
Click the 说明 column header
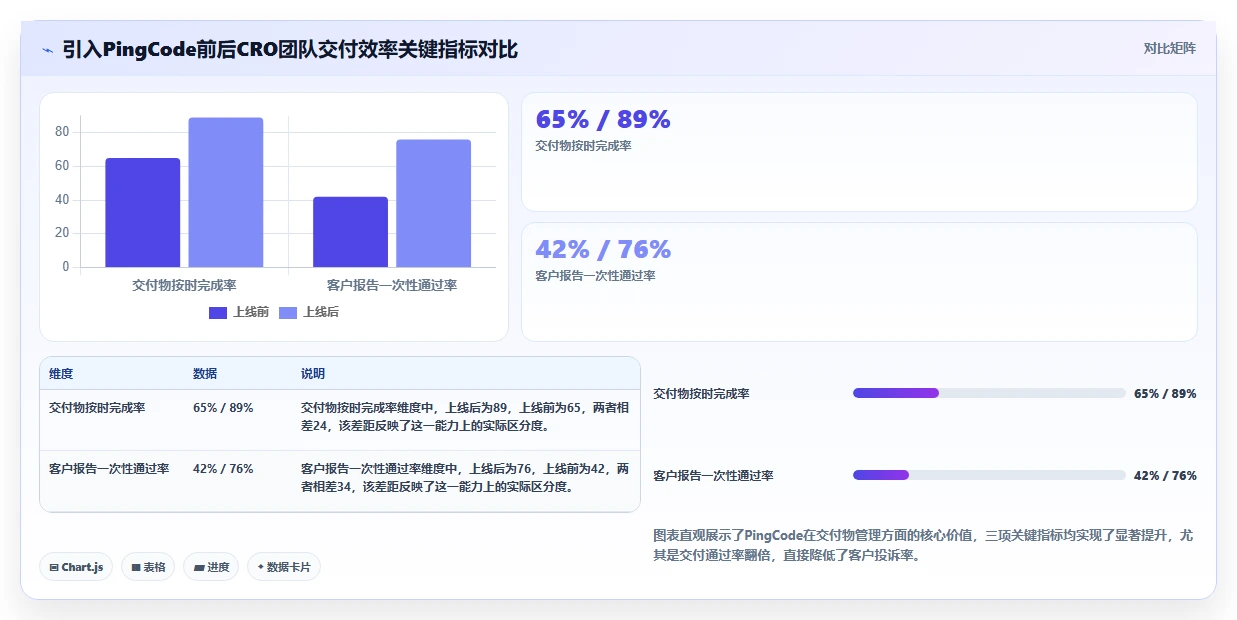(313, 374)
